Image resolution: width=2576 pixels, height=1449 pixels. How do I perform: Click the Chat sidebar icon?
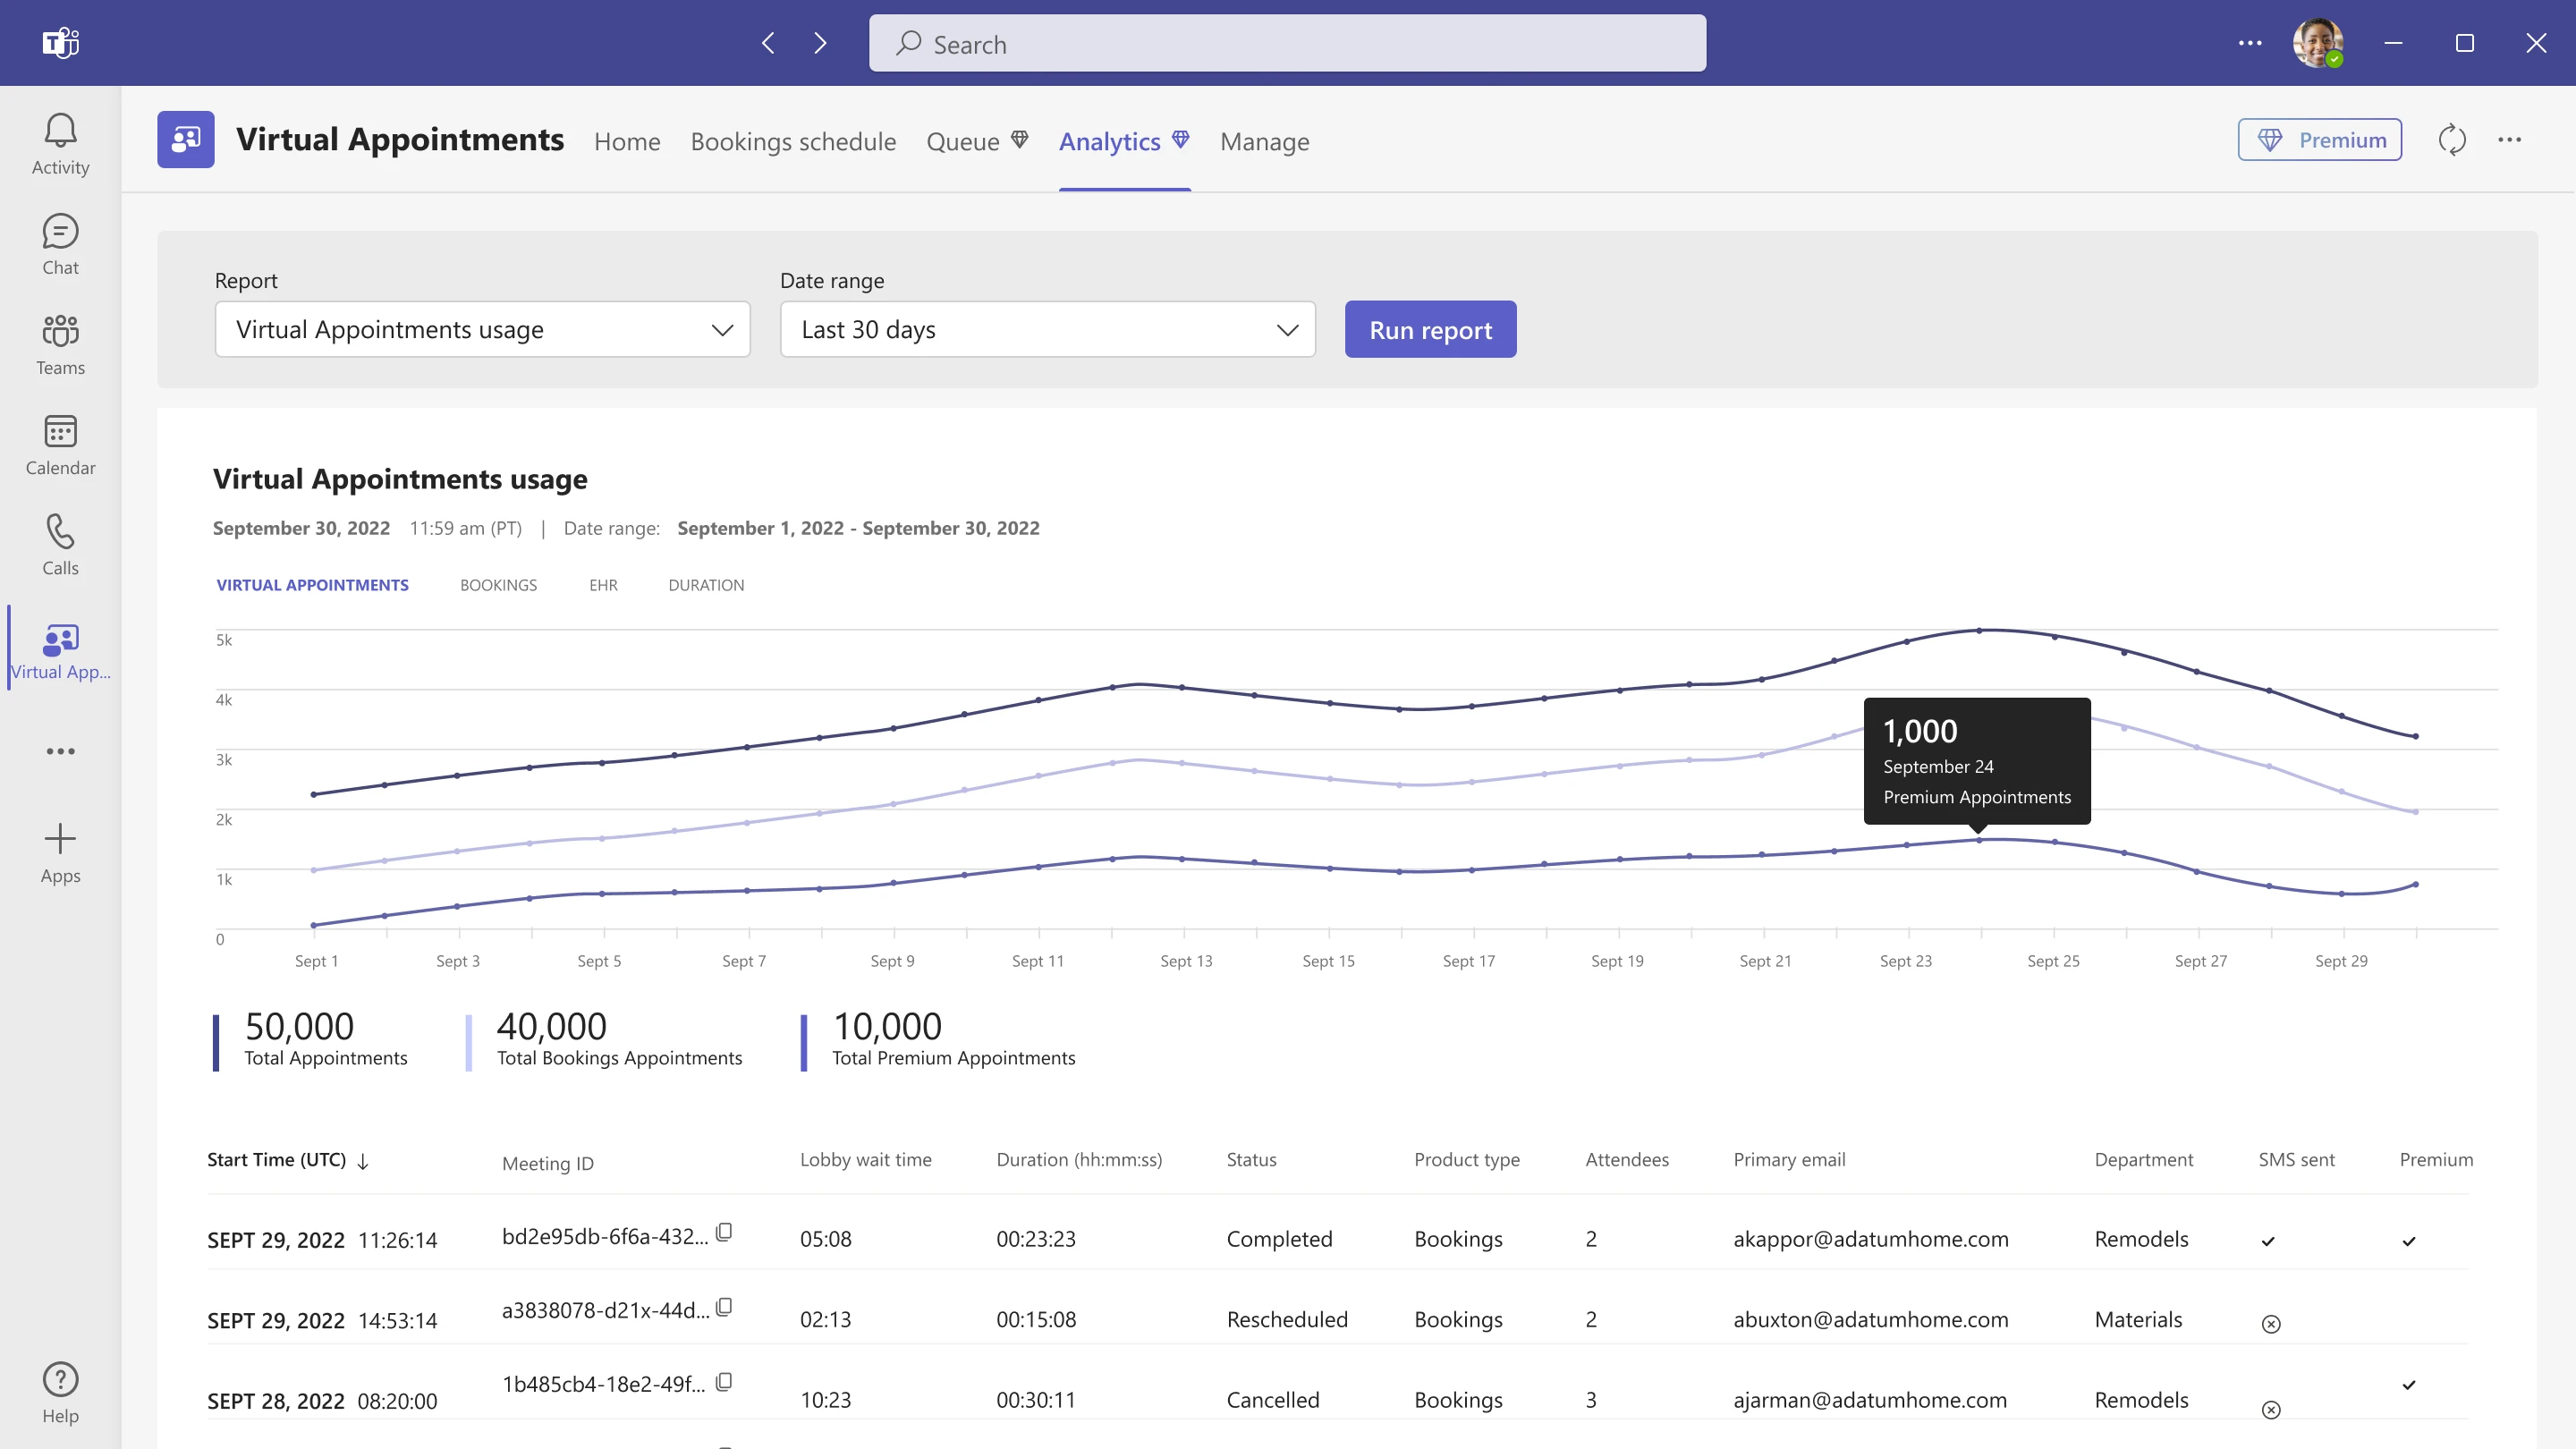click(x=58, y=244)
